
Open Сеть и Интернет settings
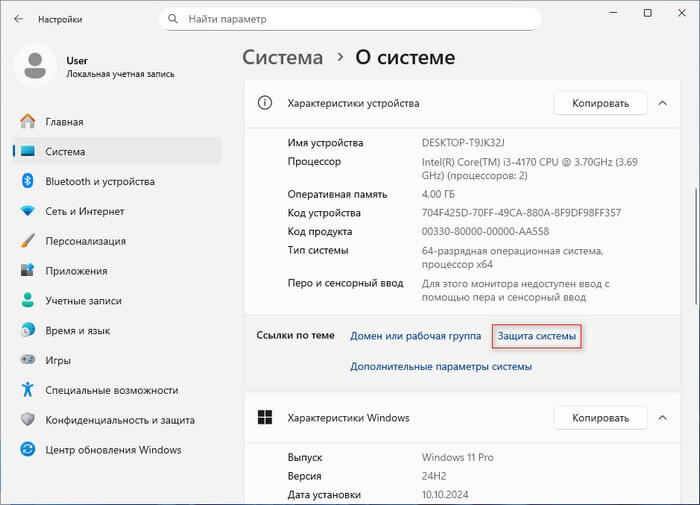(x=84, y=211)
